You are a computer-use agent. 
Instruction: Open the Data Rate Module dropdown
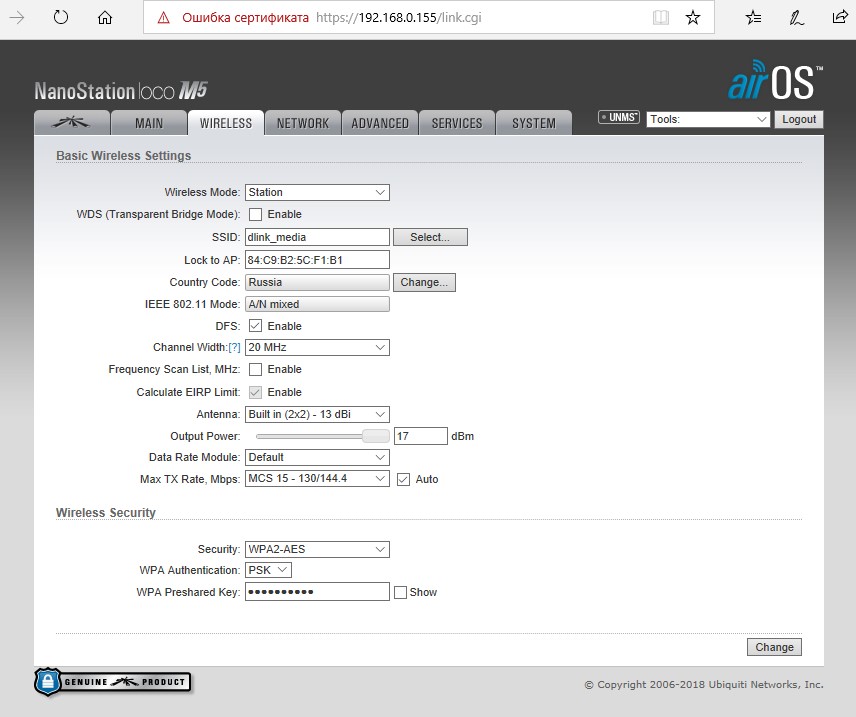coord(317,457)
